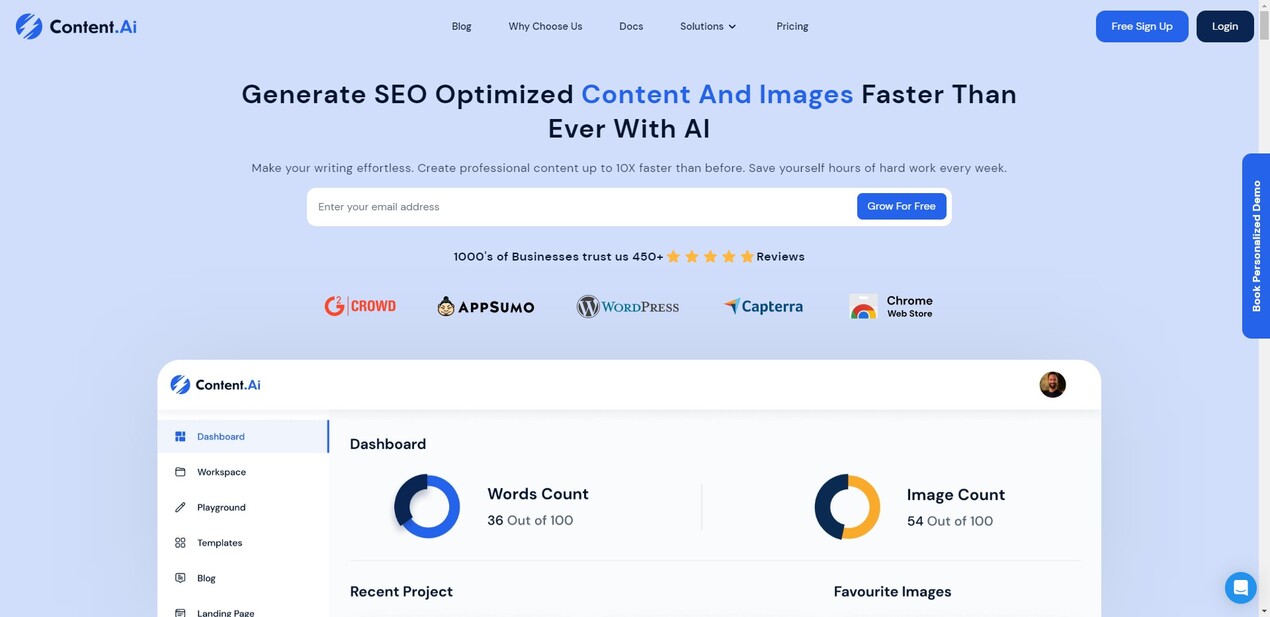Click the Capterra logo
The image size is (1270, 617).
pyautogui.click(x=763, y=306)
